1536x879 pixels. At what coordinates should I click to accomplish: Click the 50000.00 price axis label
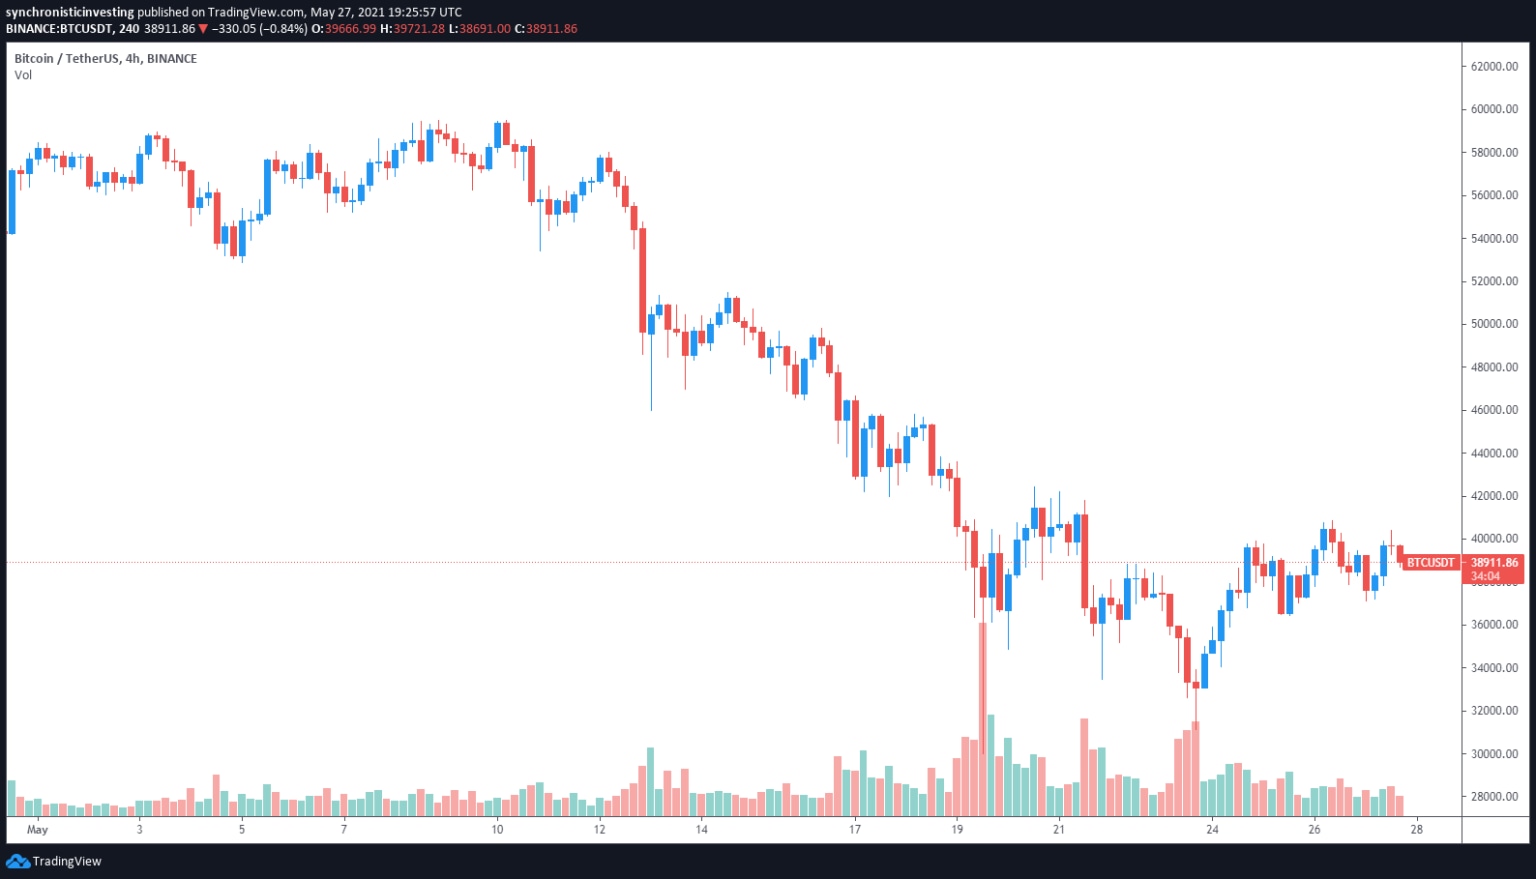[x=1494, y=324]
